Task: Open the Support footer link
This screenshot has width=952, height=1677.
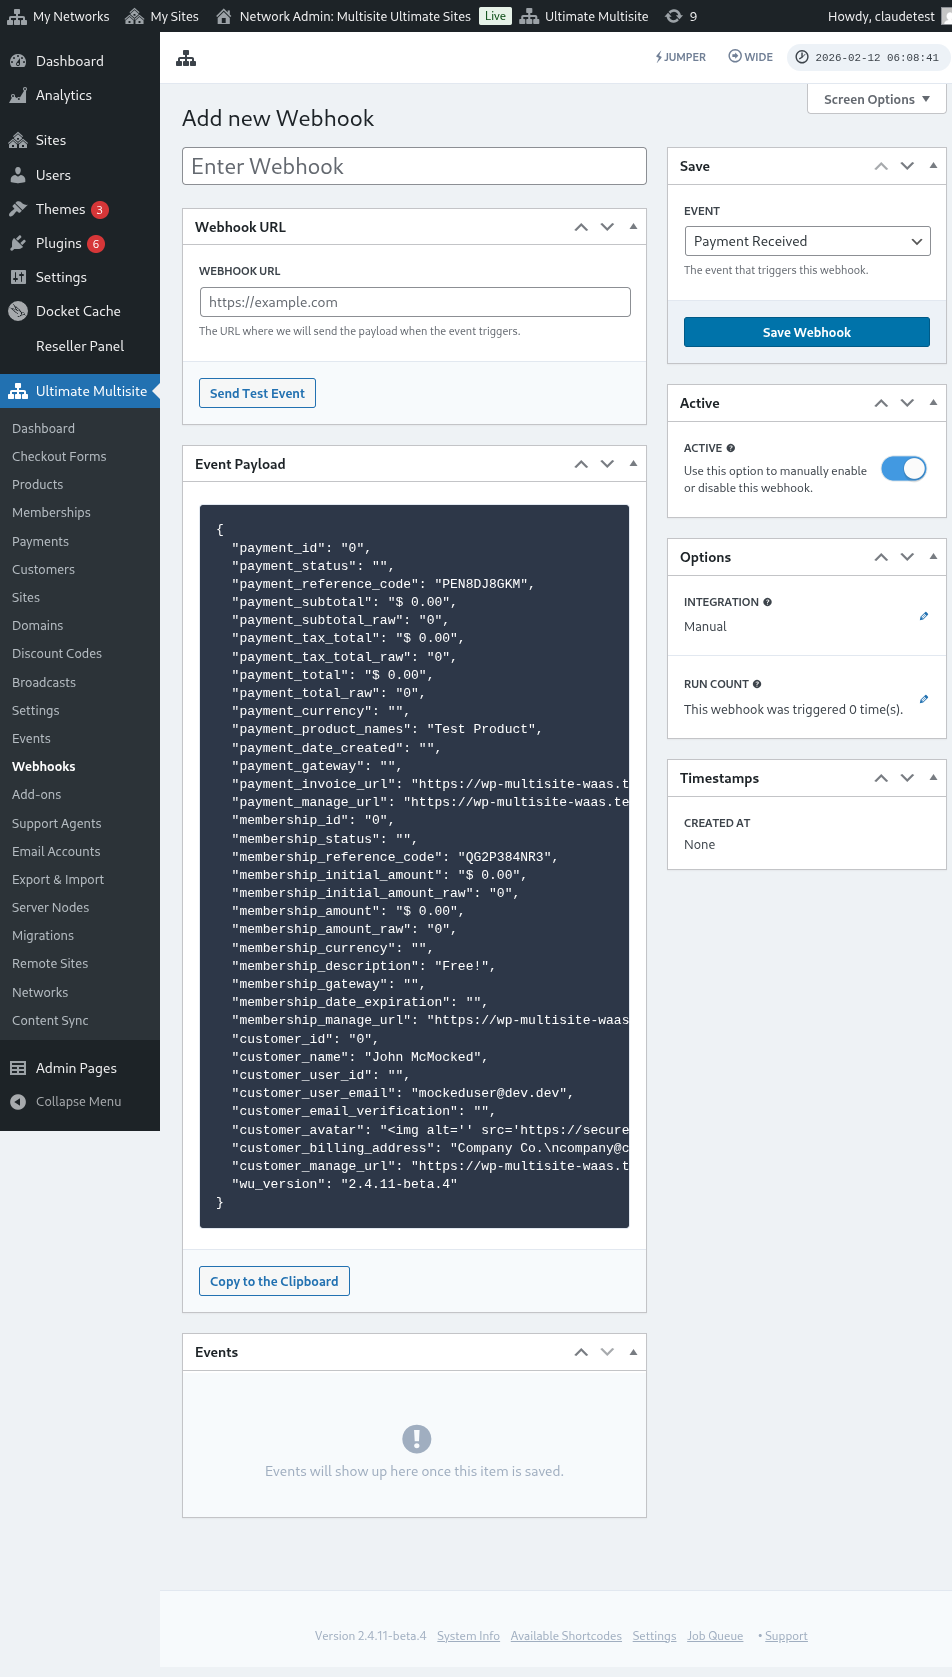Action: pyautogui.click(x=786, y=1636)
